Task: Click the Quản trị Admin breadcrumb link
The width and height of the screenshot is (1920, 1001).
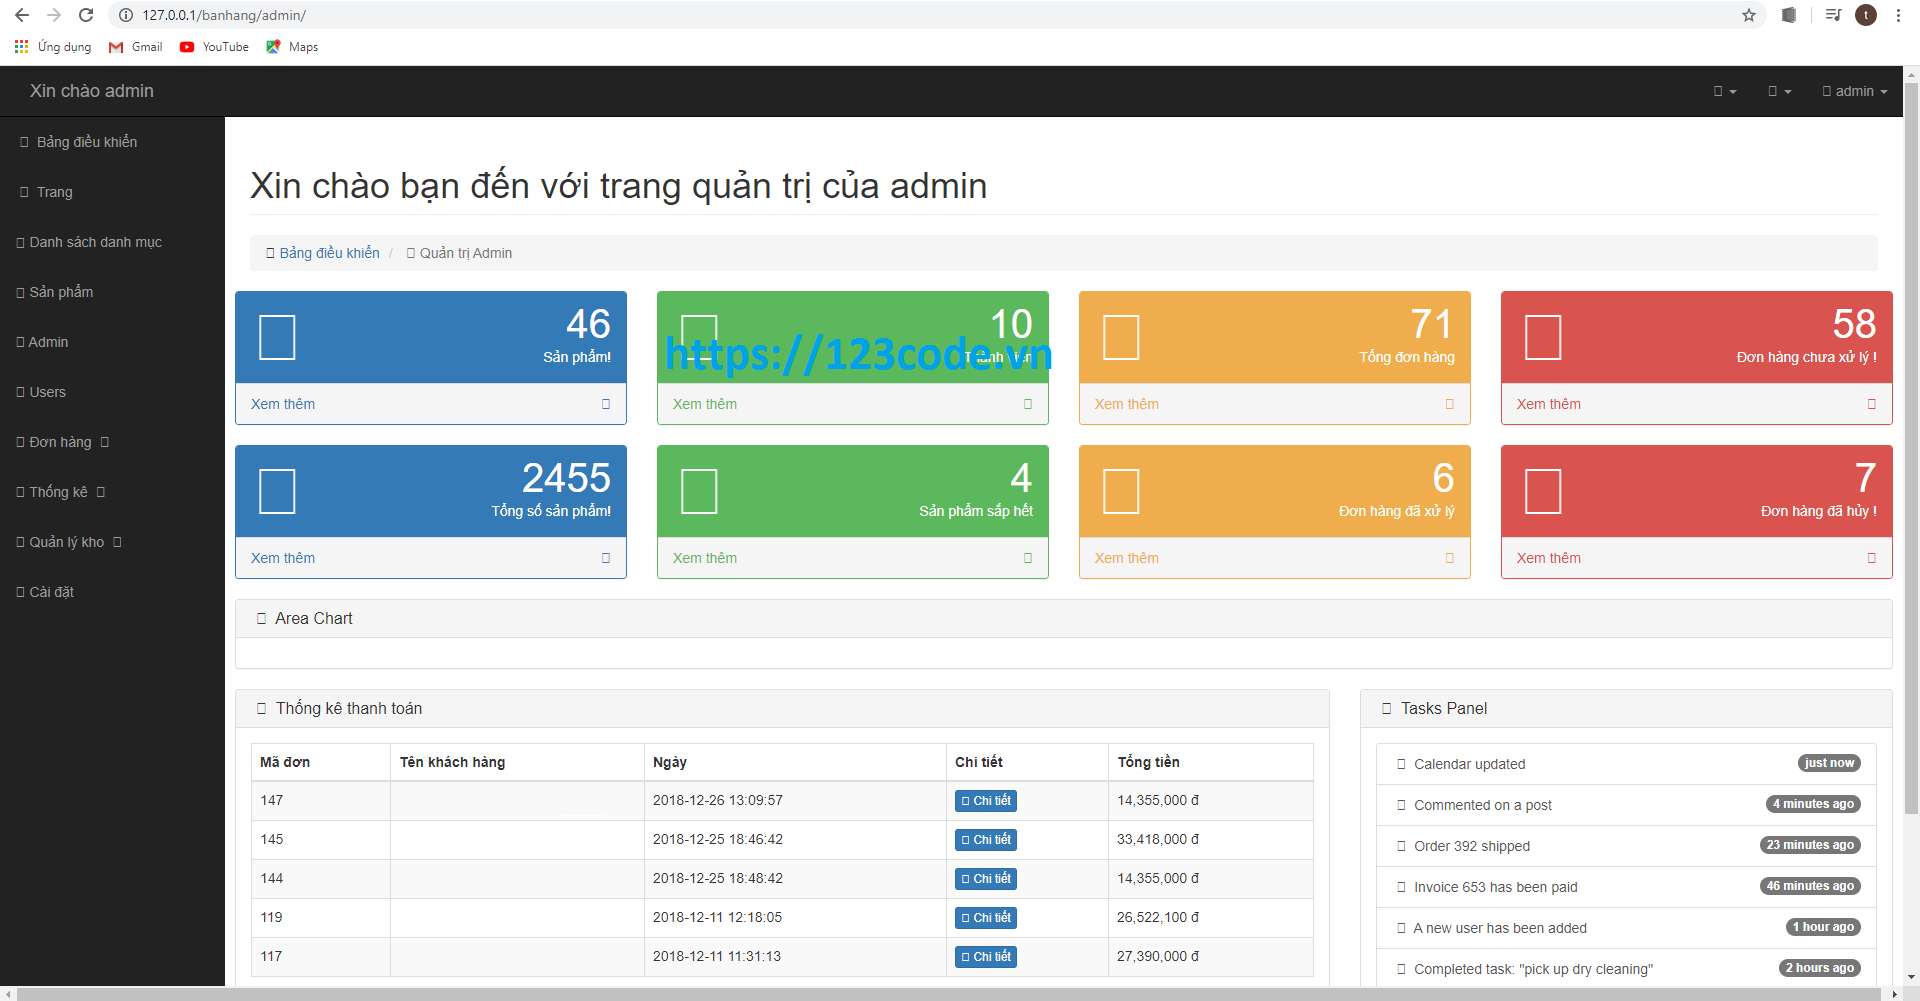Action: (465, 253)
